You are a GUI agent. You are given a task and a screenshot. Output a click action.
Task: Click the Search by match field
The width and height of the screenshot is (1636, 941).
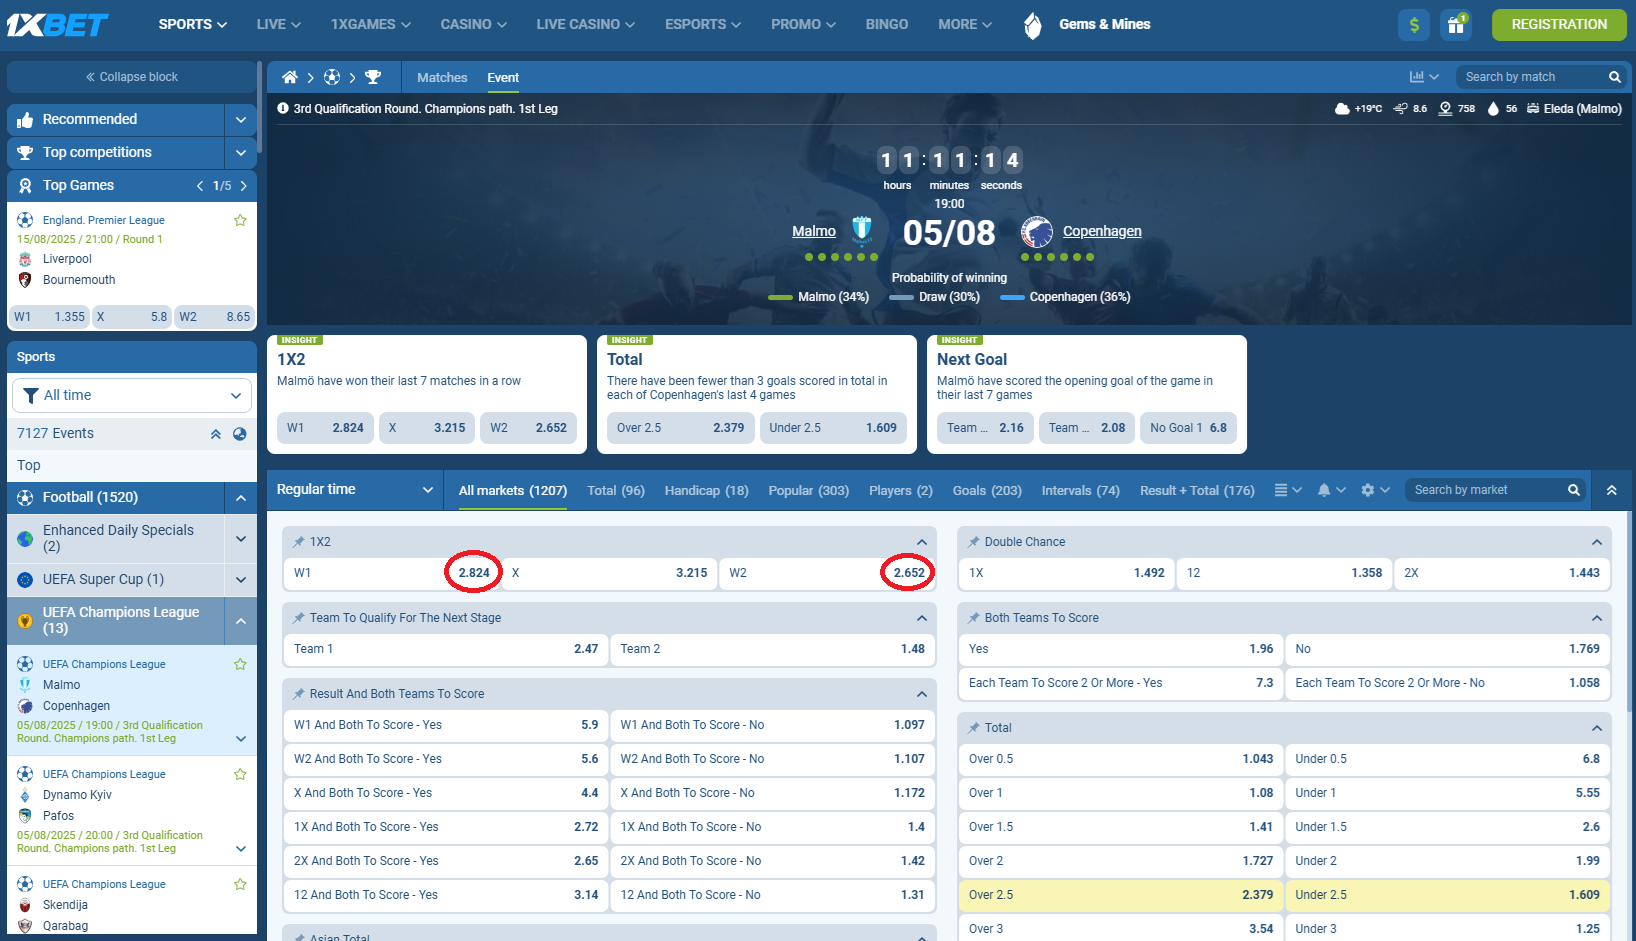pyautogui.click(x=1531, y=77)
